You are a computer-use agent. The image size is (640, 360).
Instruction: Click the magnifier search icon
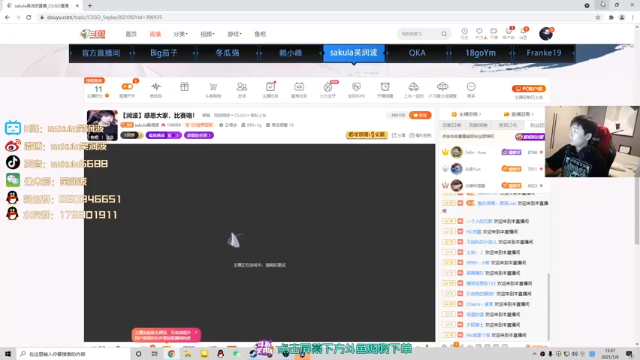coord(444,34)
